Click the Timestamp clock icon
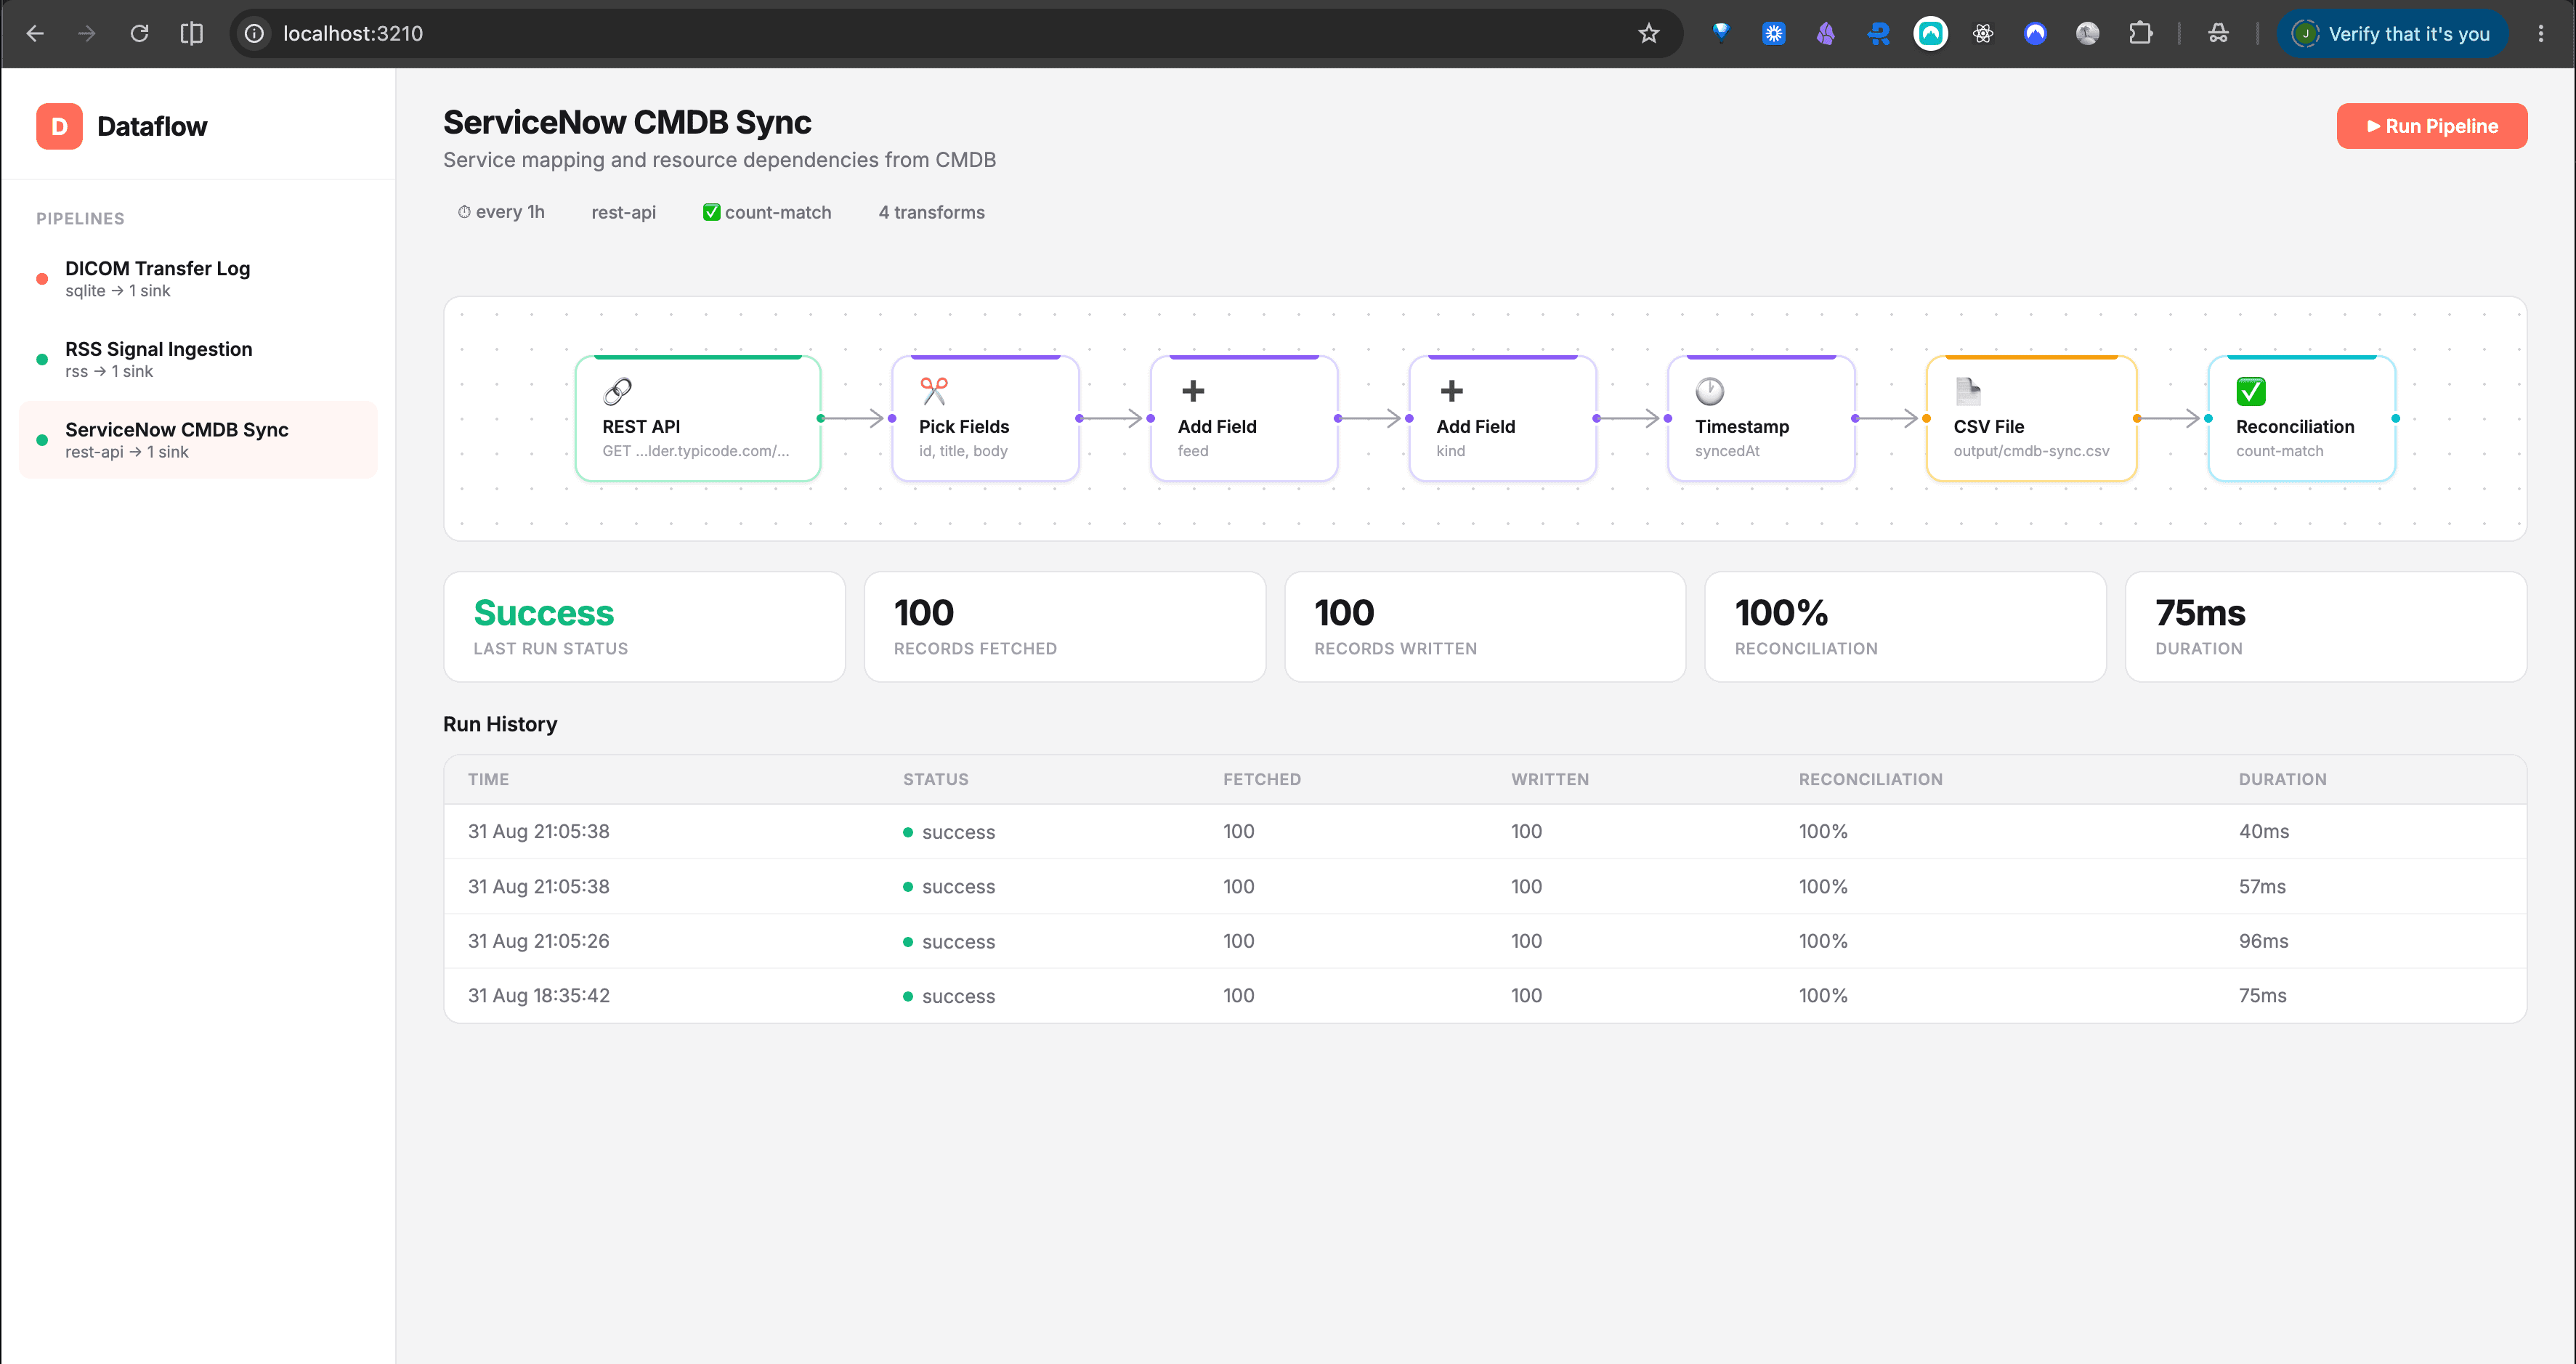The height and width of the screenshot is (1364, 2576). [x=1710, y=391]
